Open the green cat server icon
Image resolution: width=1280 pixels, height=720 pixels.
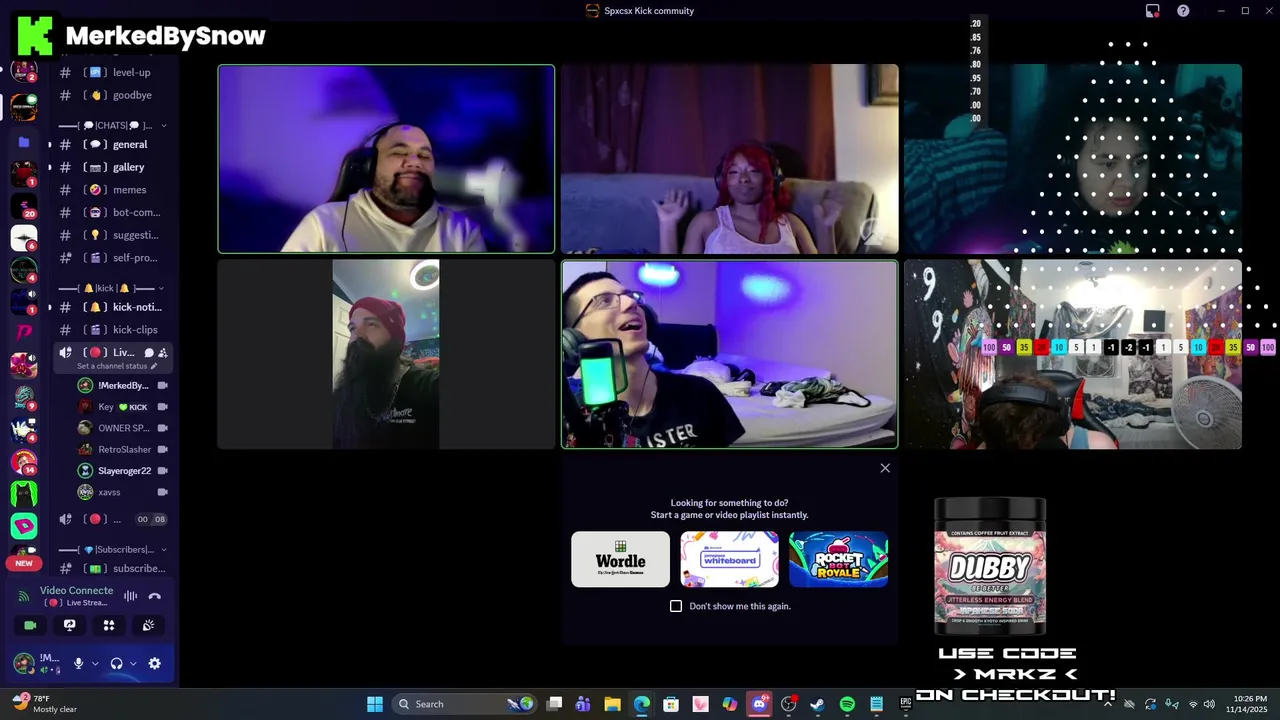tap(24, 493)
